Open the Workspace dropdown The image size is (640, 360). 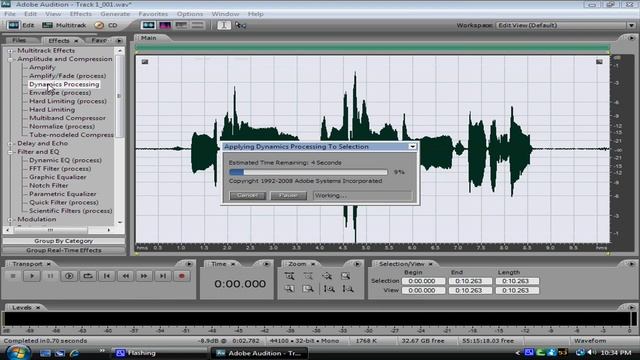(x=631, y=25)
